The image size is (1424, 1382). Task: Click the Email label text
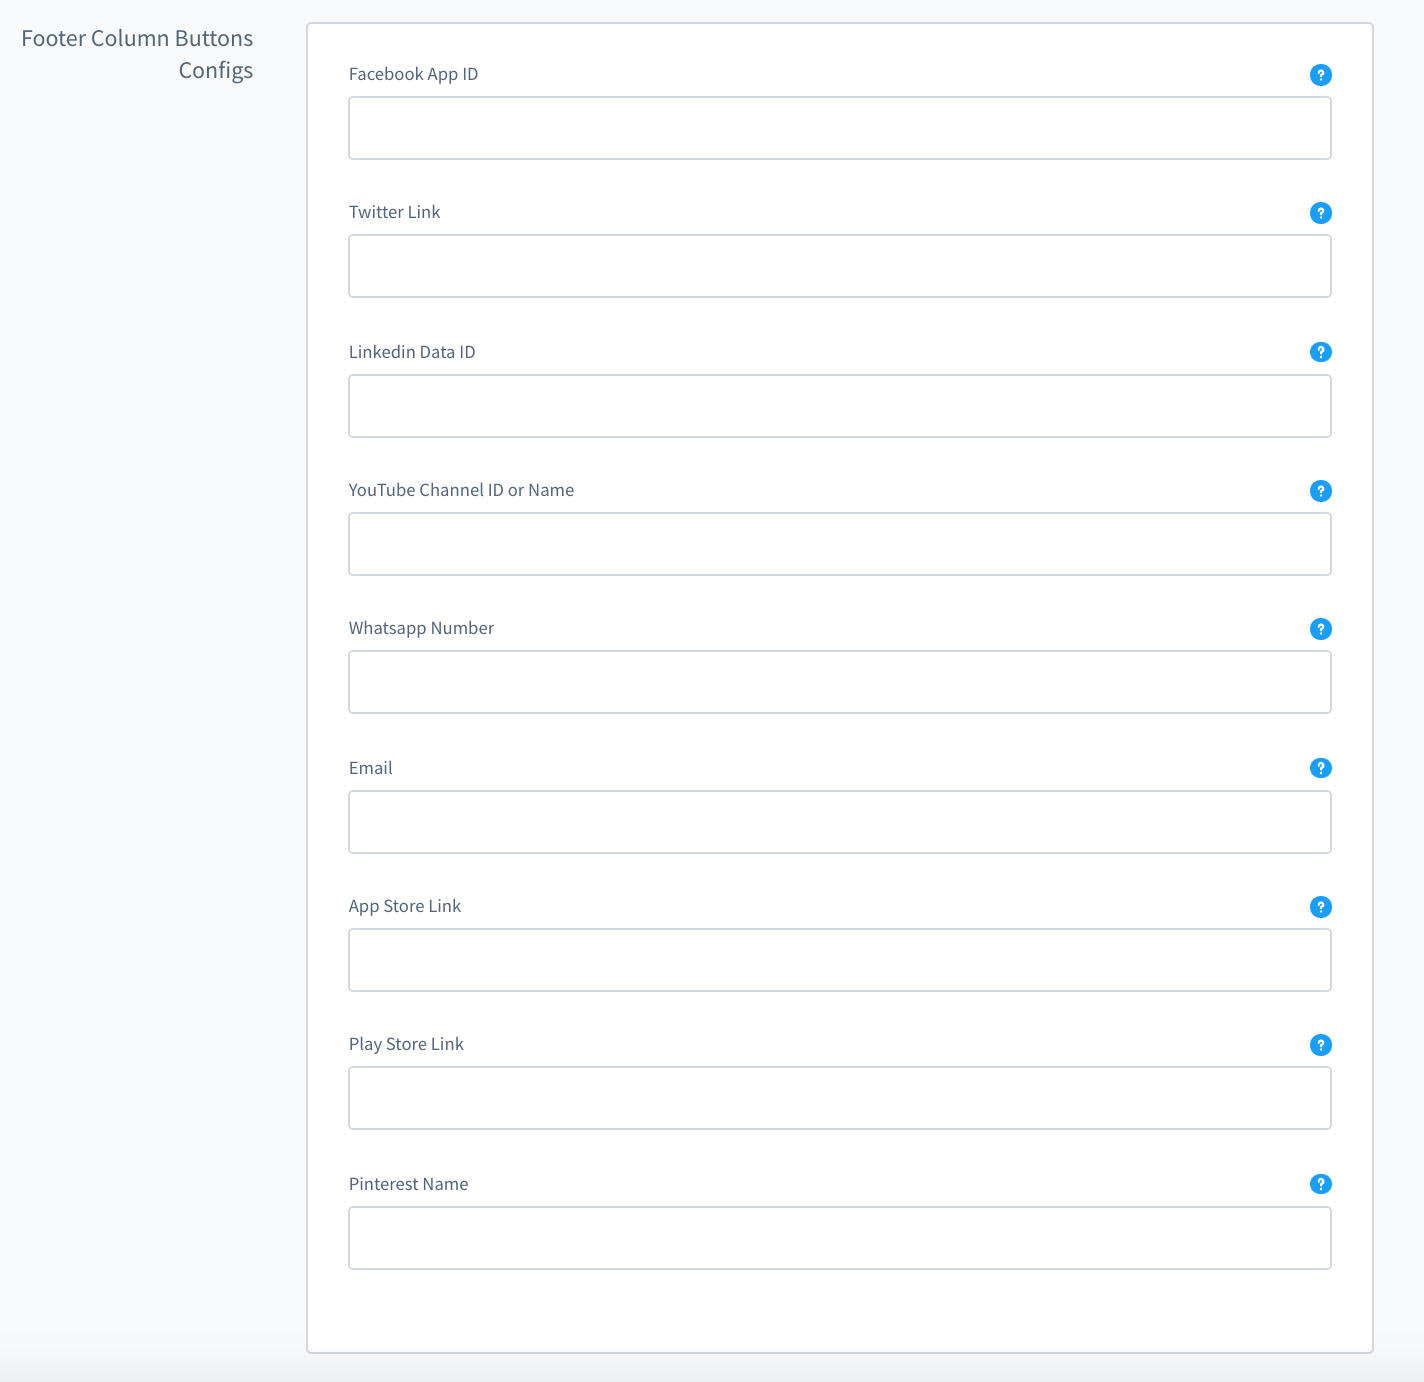pyautogui.click(x=370, y=768)
